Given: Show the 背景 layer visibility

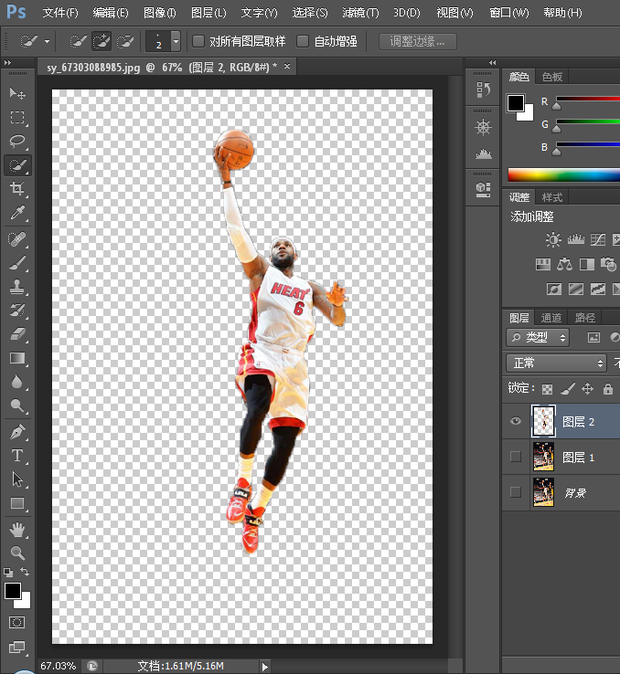Looking at the screenshot, I should [x=515, y=492].
